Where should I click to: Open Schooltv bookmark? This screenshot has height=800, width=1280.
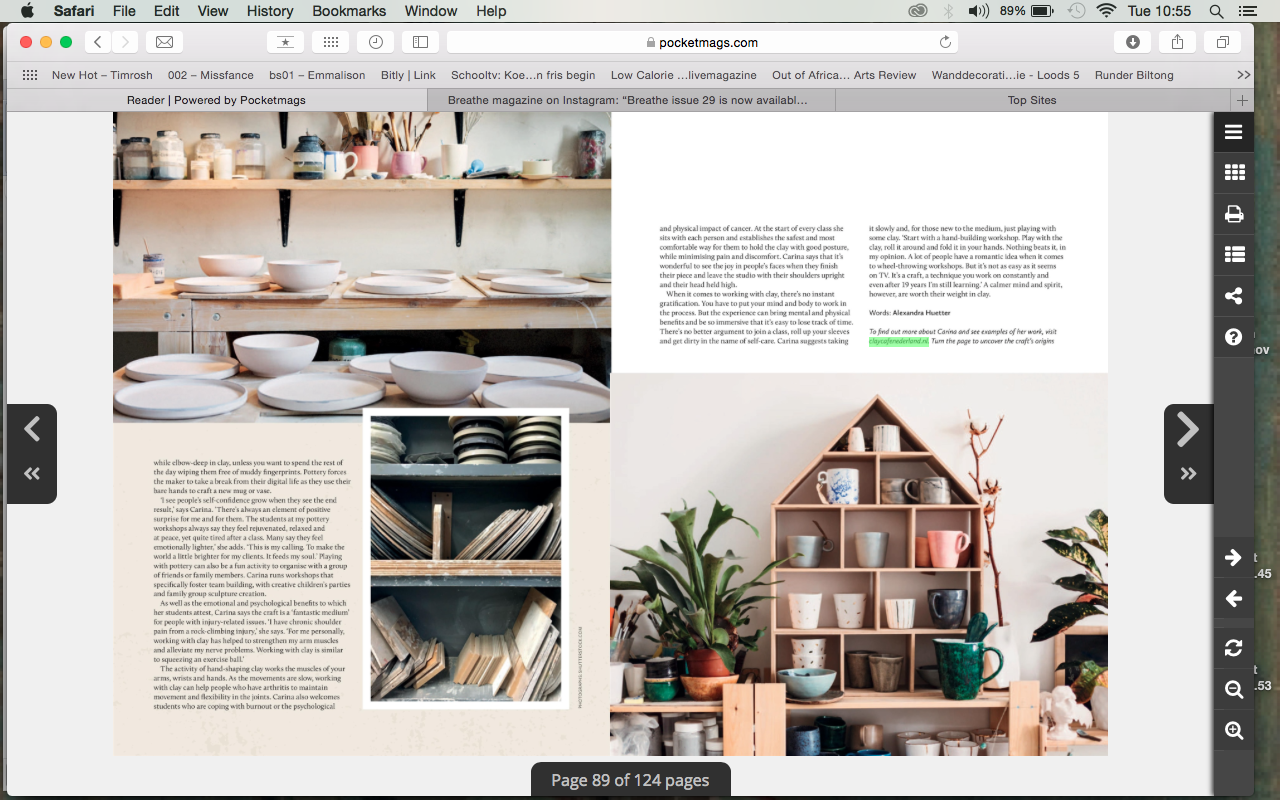(523, 75)
